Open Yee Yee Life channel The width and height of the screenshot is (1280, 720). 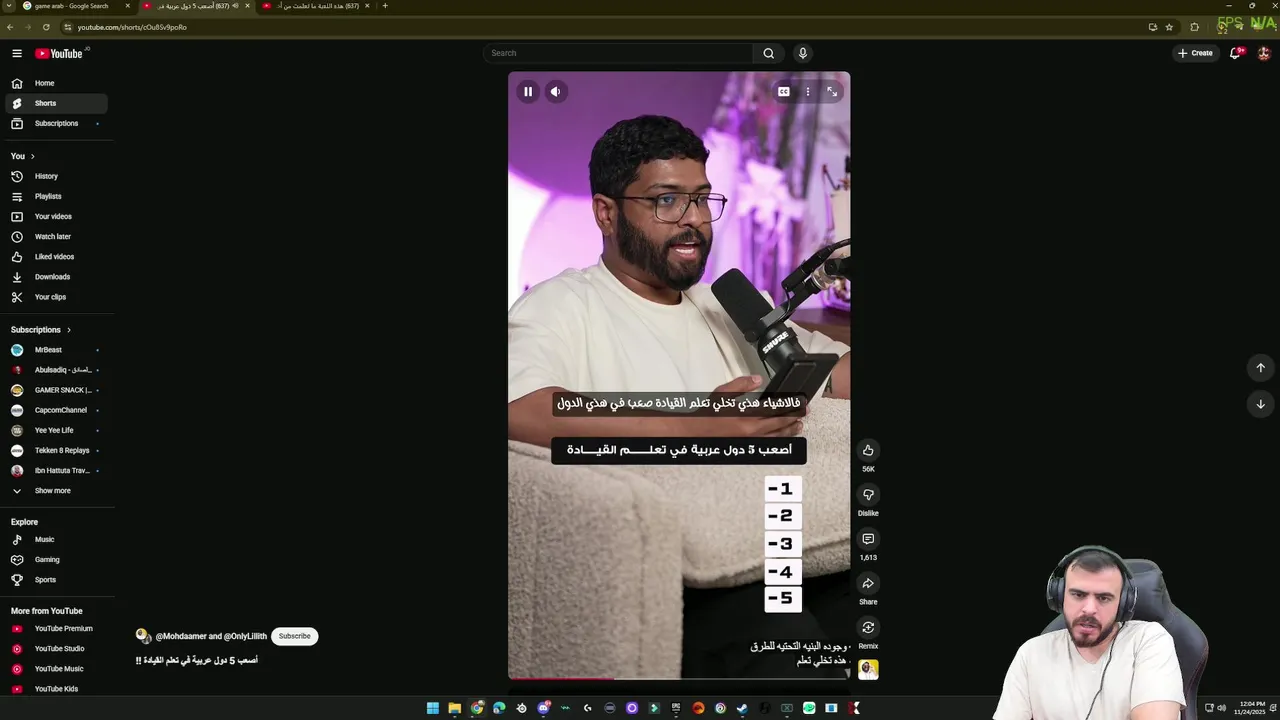tap(56, 430)
